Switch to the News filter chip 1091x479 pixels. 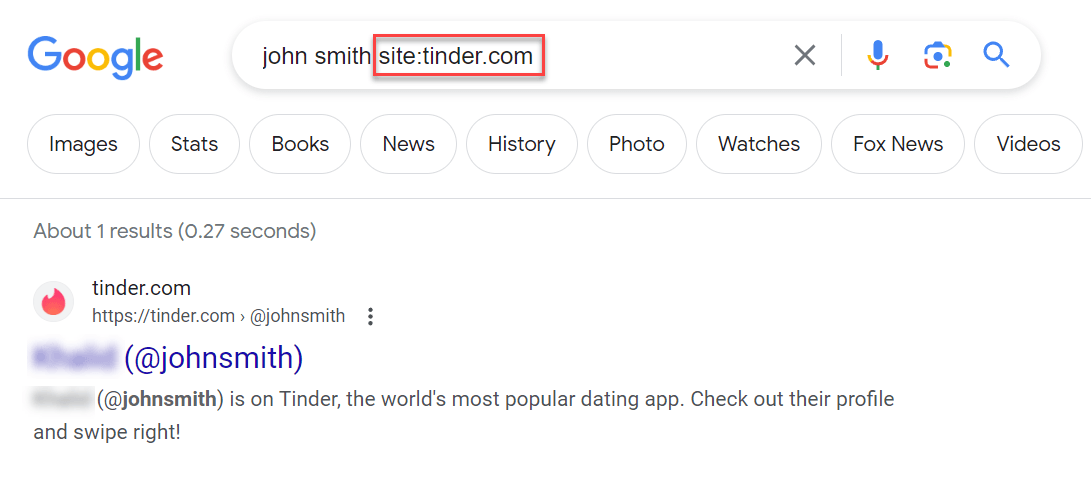[408, 144]
